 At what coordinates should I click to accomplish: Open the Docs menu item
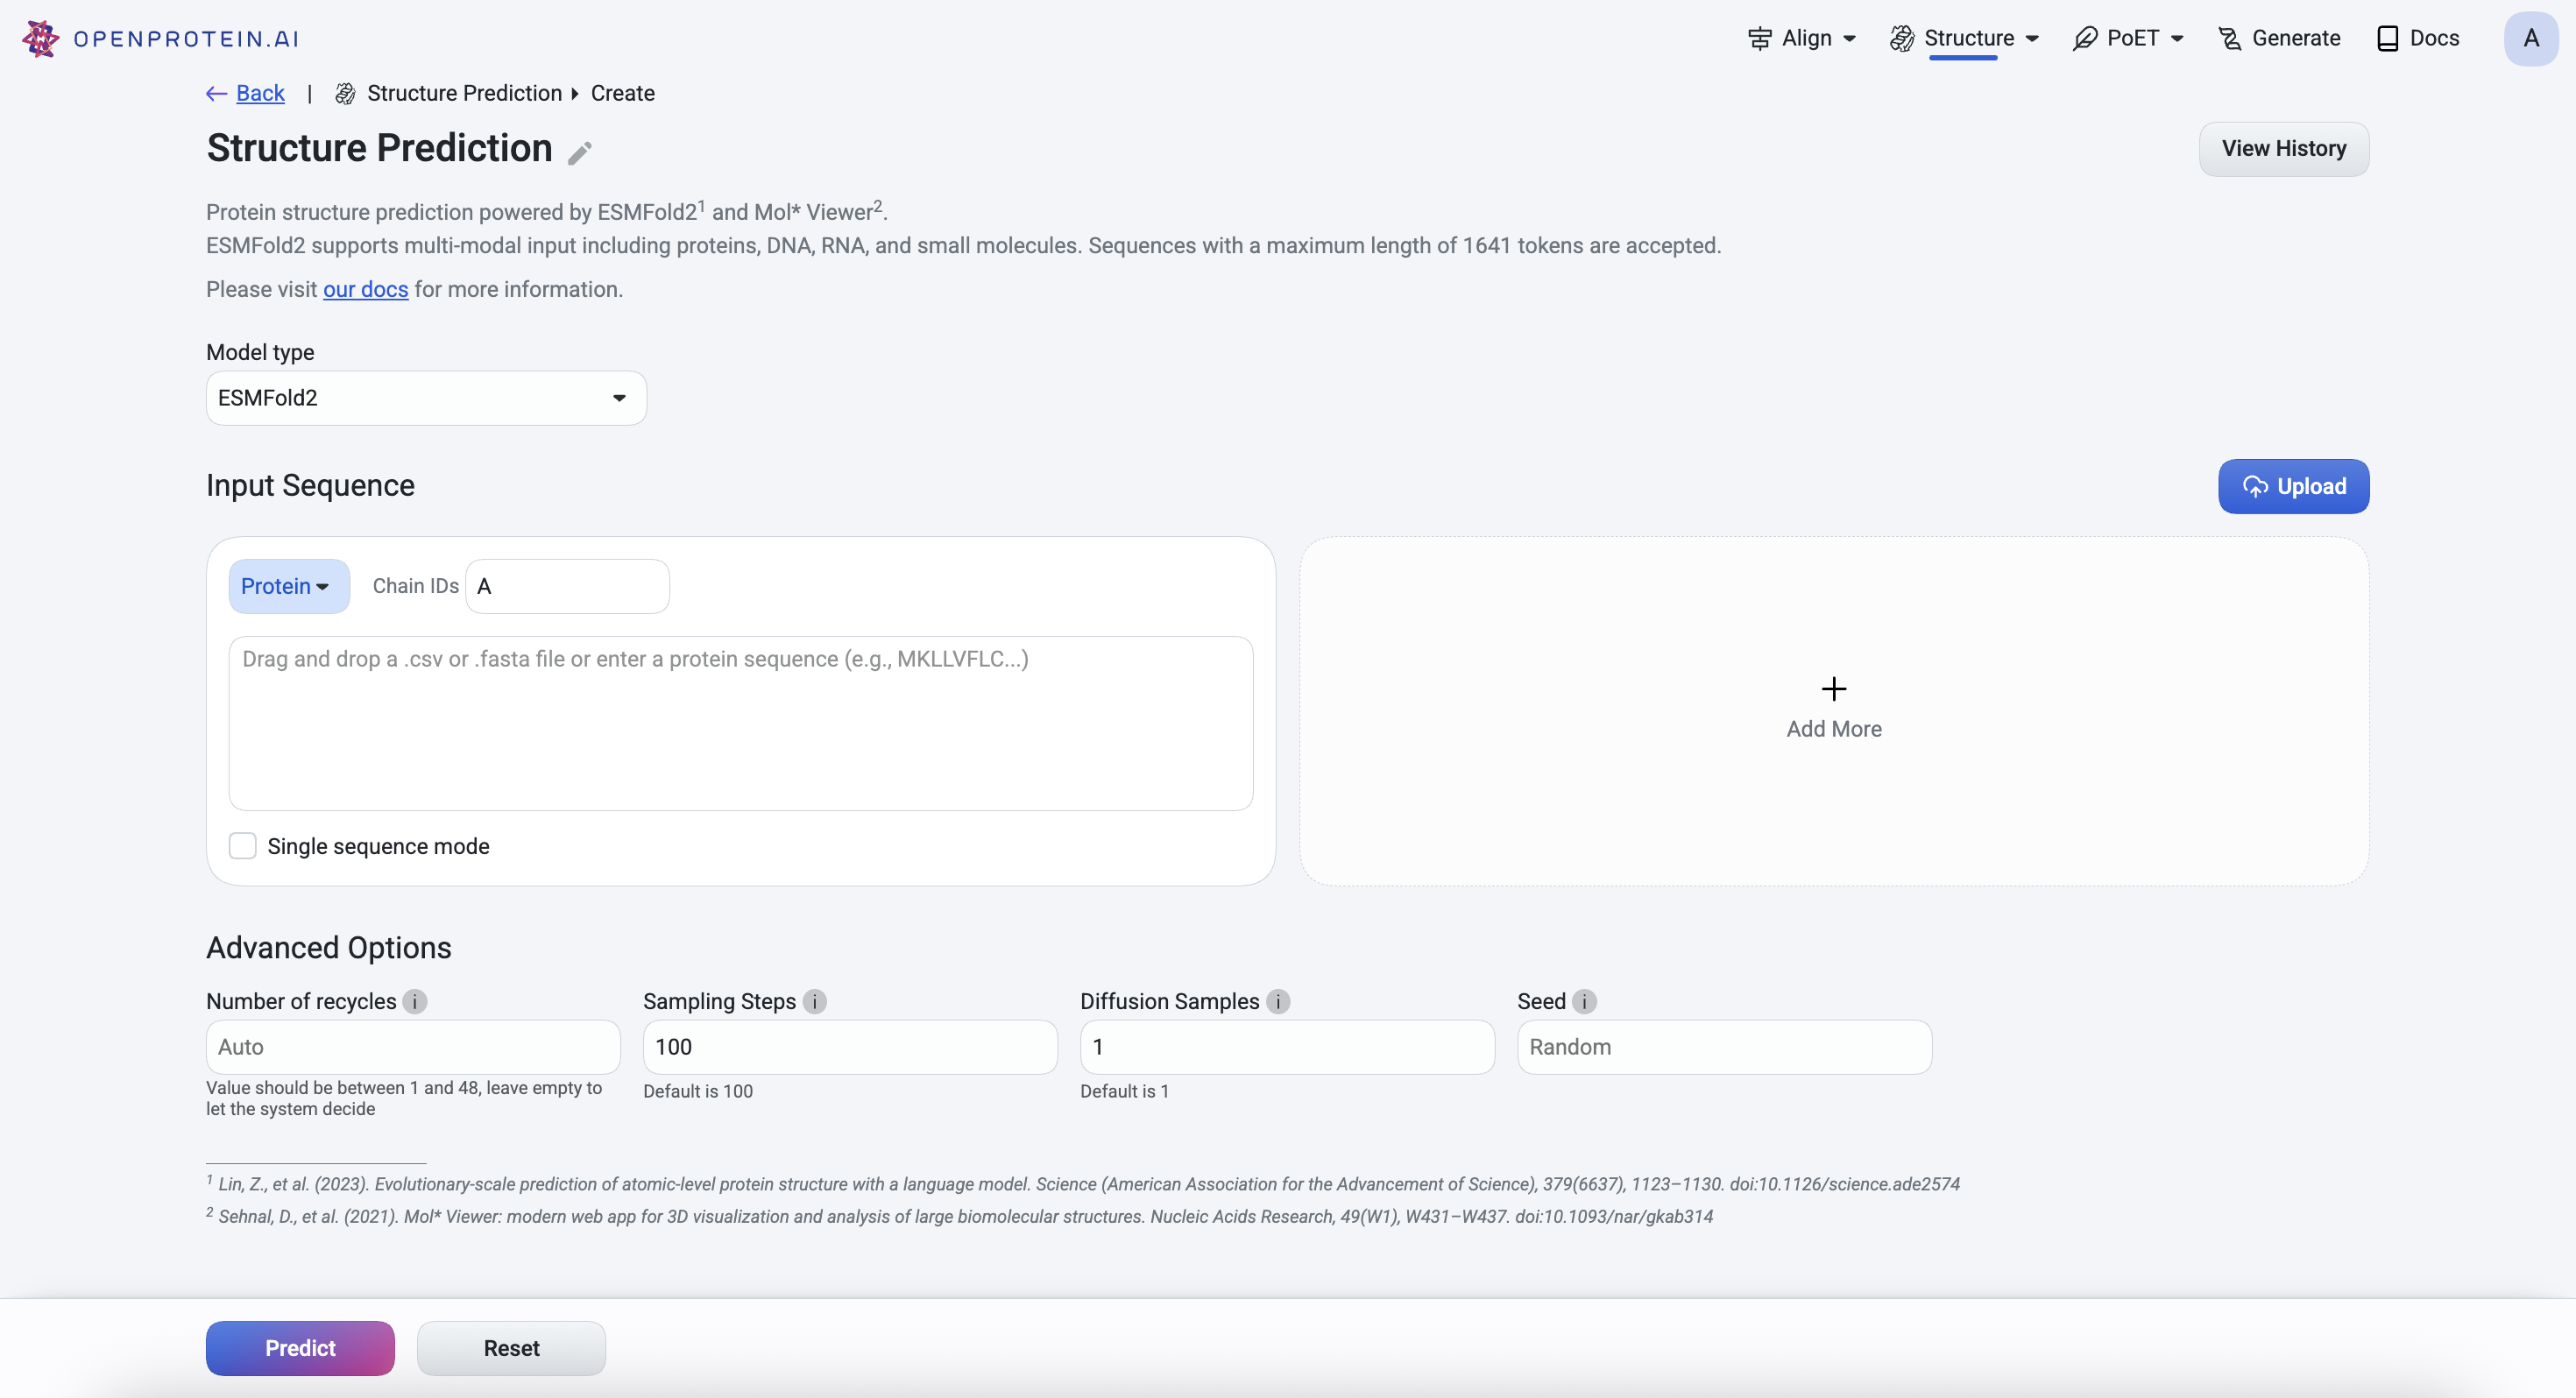(x=2418, y=38)
